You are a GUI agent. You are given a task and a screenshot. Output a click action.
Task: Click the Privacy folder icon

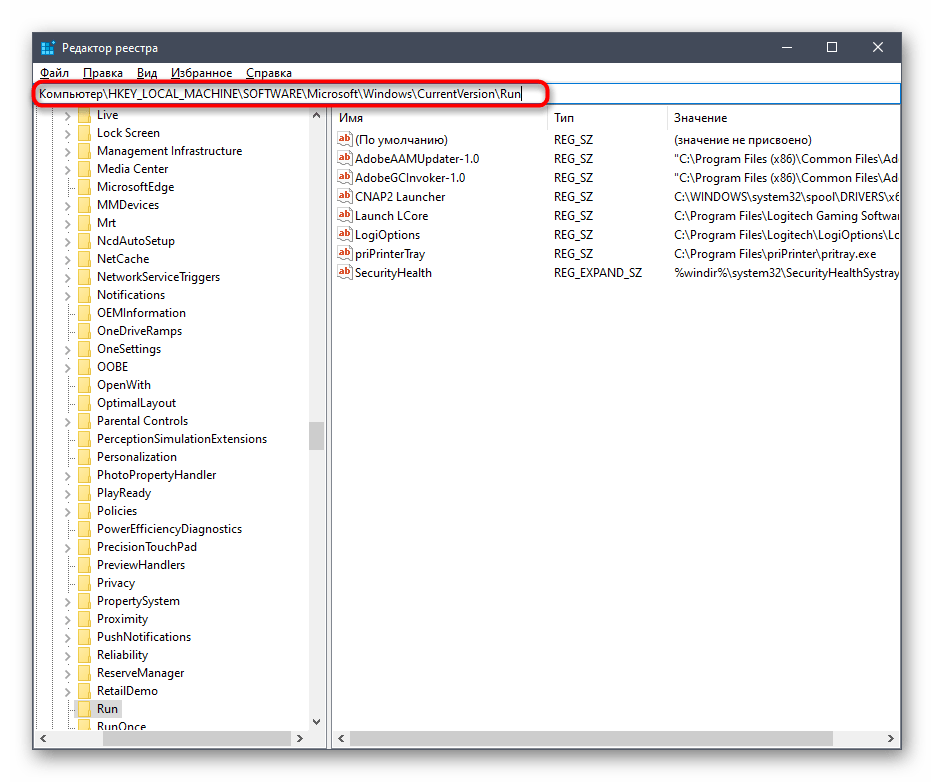(85, 583)
